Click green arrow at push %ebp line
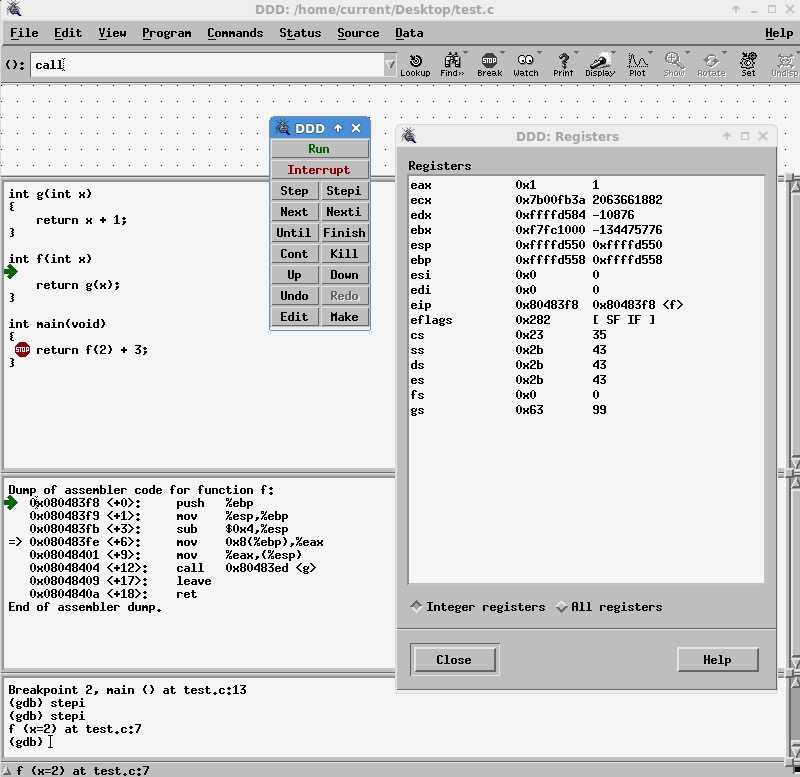The image size is (800, 777). tap(11, 503)
